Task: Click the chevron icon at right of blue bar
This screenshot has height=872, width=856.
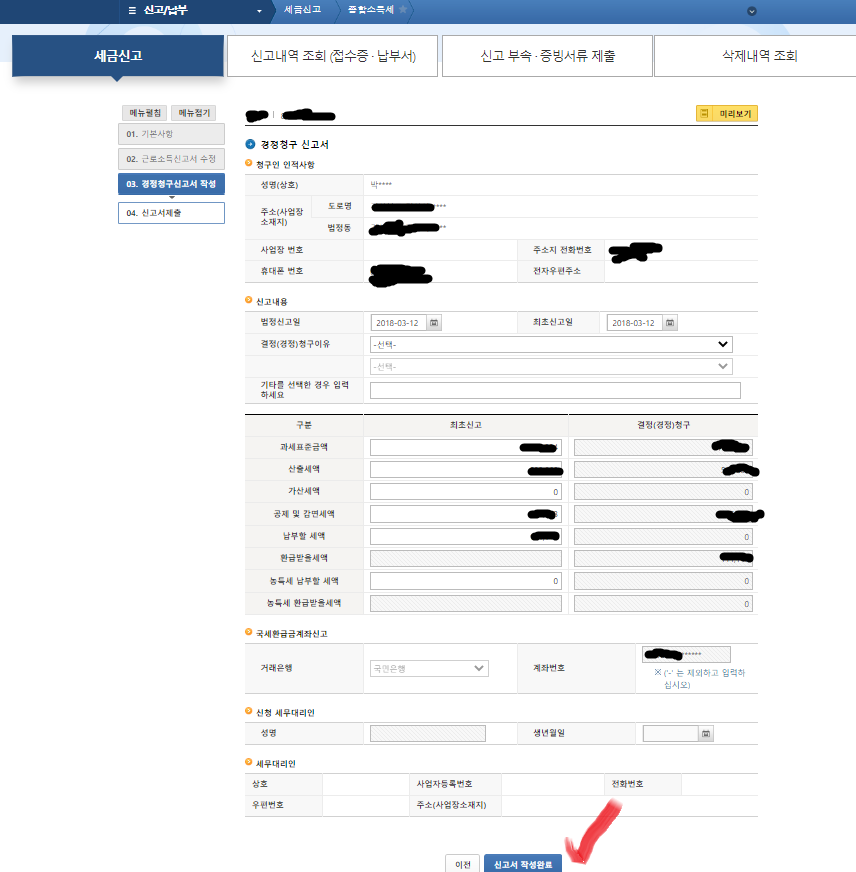Action: pos(751,12)
